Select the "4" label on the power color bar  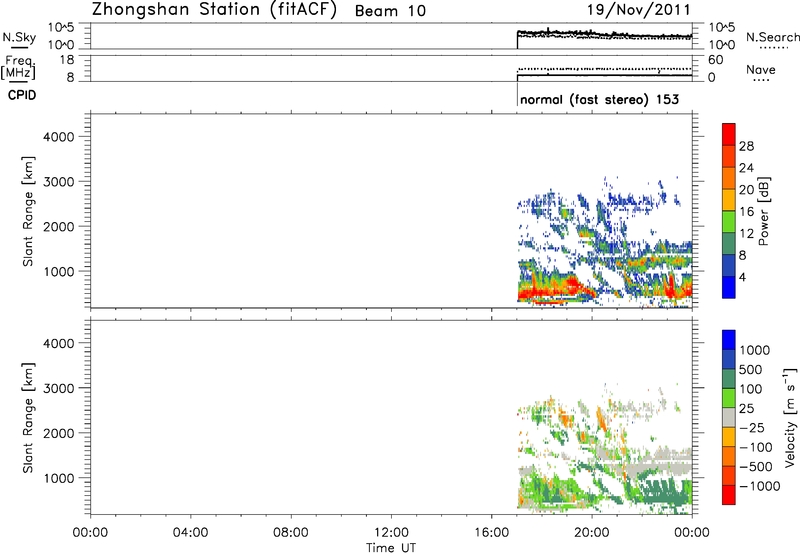[x=742, y=277]
